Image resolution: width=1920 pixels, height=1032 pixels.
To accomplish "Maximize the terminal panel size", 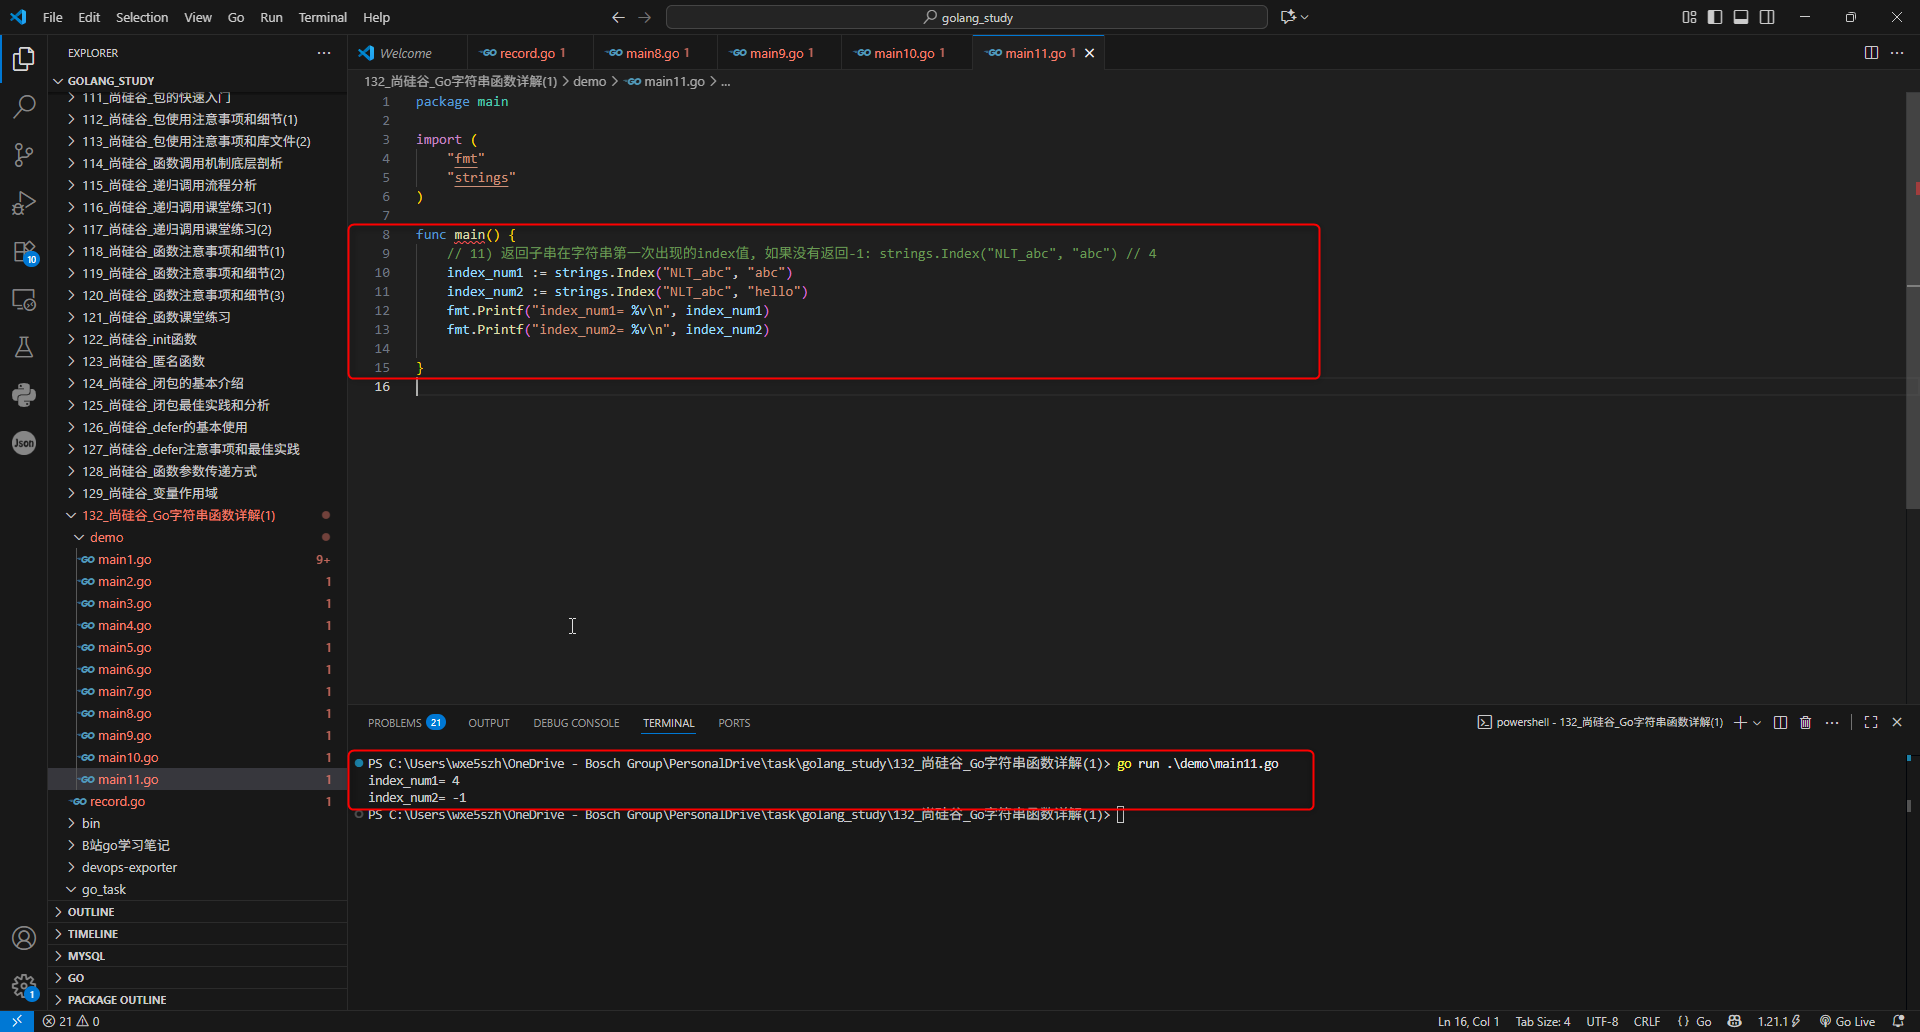I will tap(1871, 722).
